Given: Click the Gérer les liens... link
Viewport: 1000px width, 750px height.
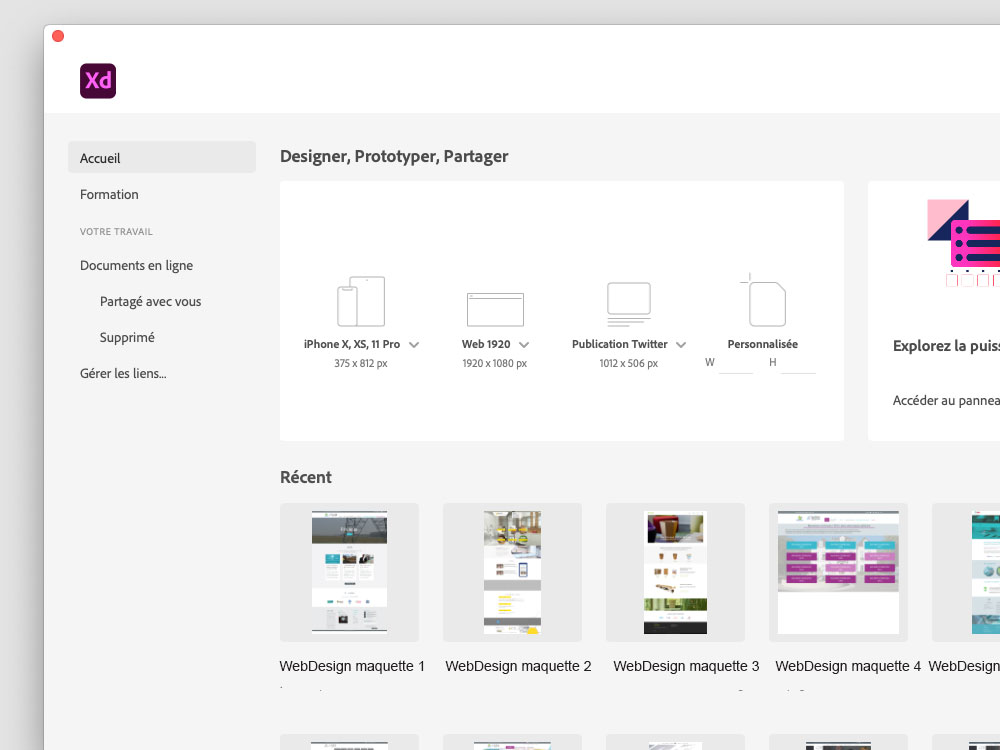Looking at the screenshot, I should coord(123,374).
